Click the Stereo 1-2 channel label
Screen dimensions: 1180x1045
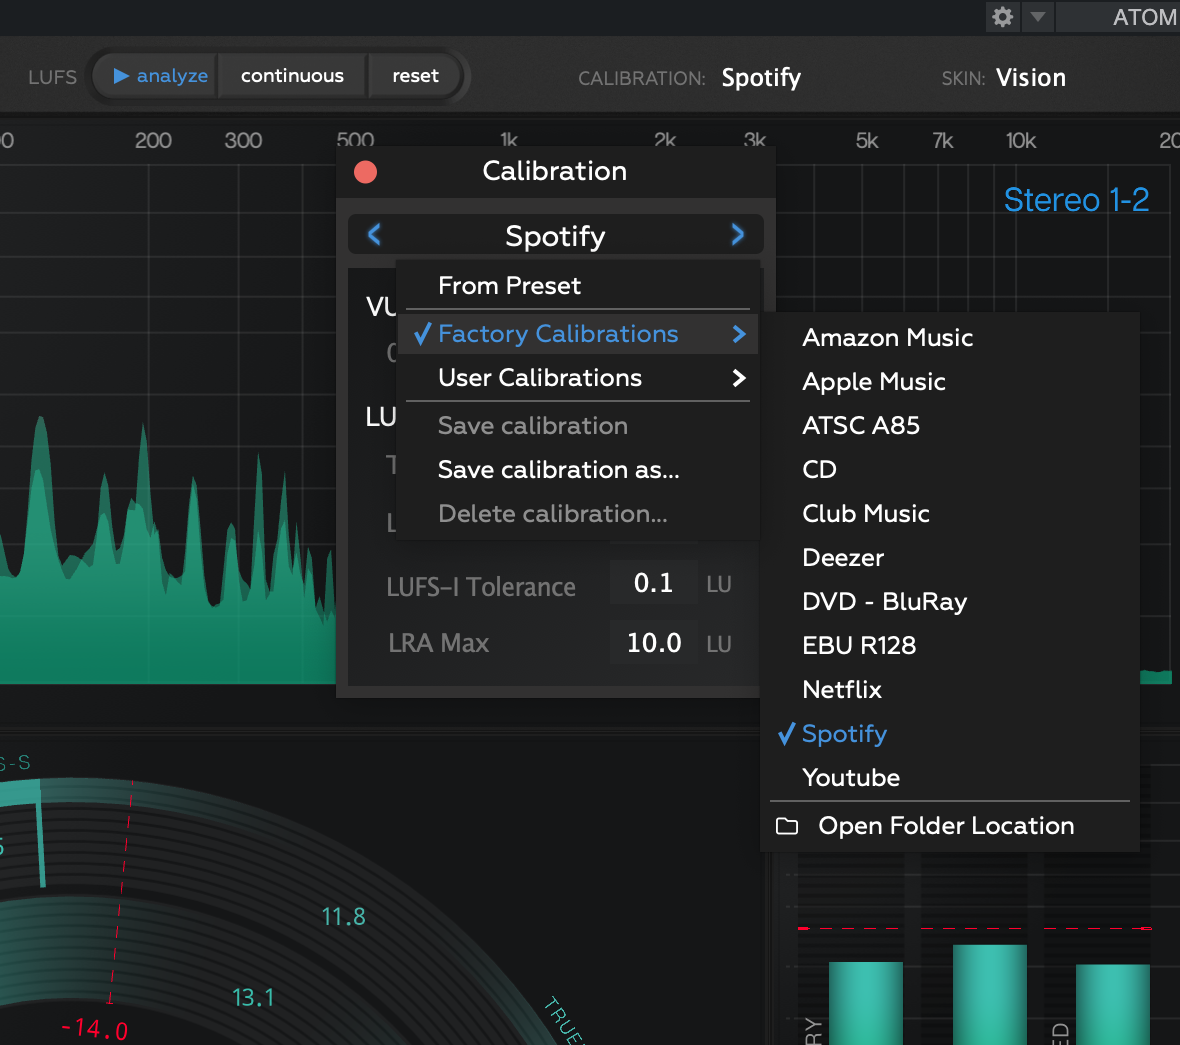[1076, 200]
